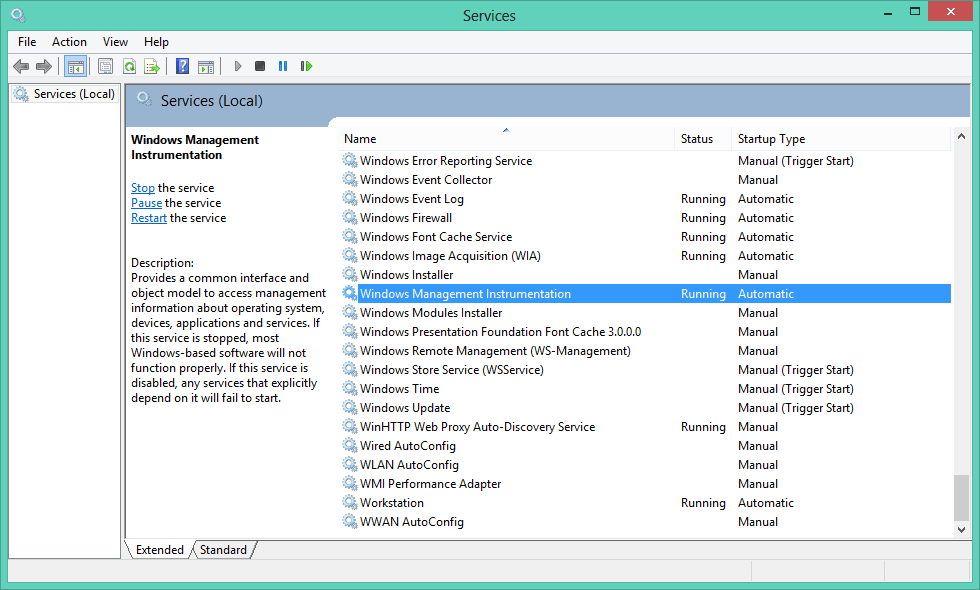
Task: Click the gear icon beside Windows Update
Action: click(350, 408)
